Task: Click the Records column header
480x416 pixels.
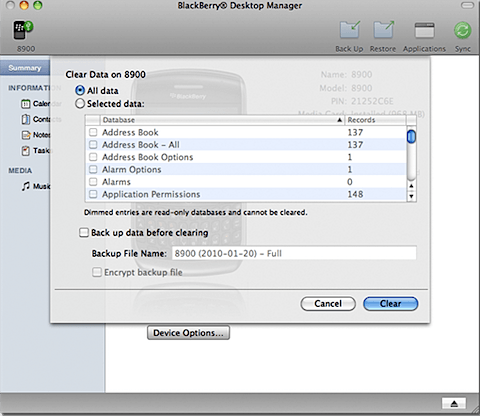Action: (x=376, y=120)
